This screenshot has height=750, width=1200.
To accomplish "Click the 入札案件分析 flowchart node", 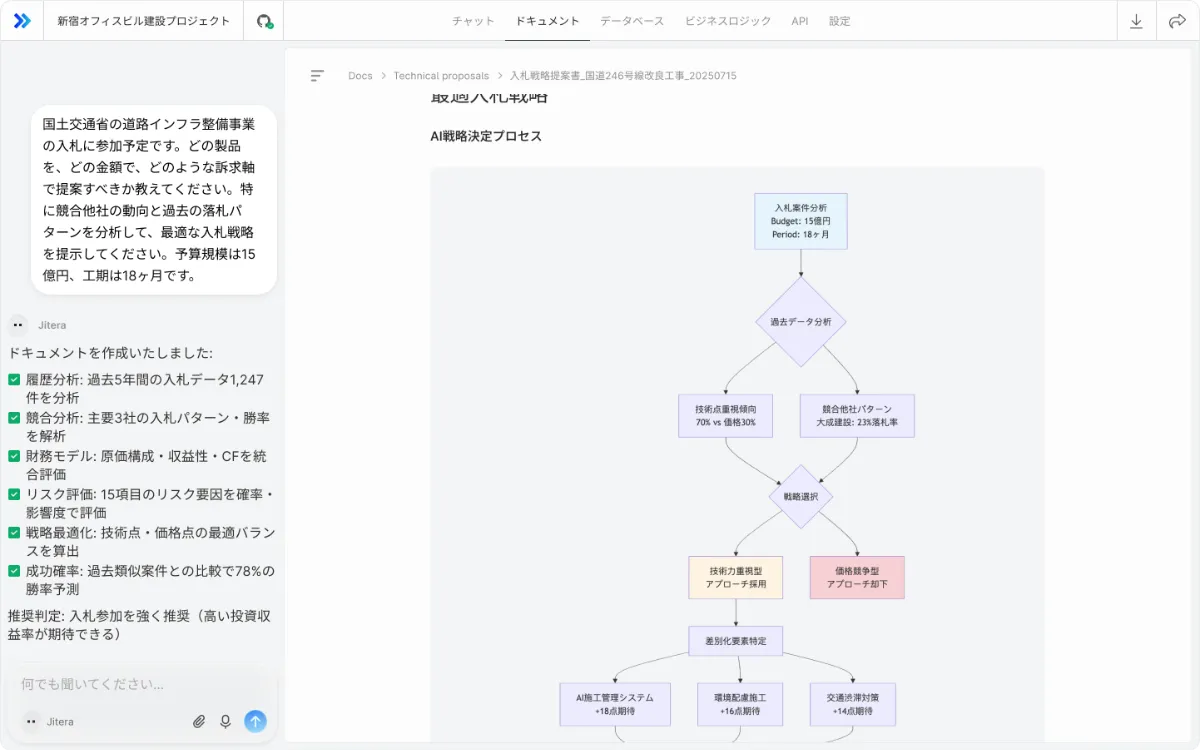I will coord(801,221).
